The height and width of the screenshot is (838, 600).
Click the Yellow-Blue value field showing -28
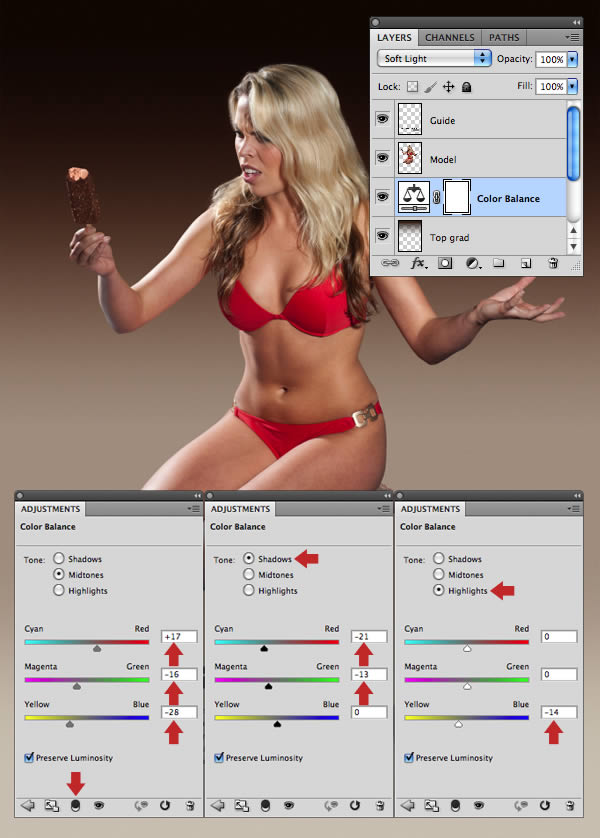click(179, 712)
